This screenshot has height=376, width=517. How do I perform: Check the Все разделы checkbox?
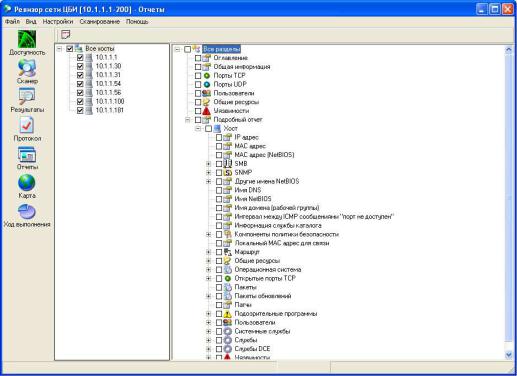pyautogui.click(x=187, y=49)
